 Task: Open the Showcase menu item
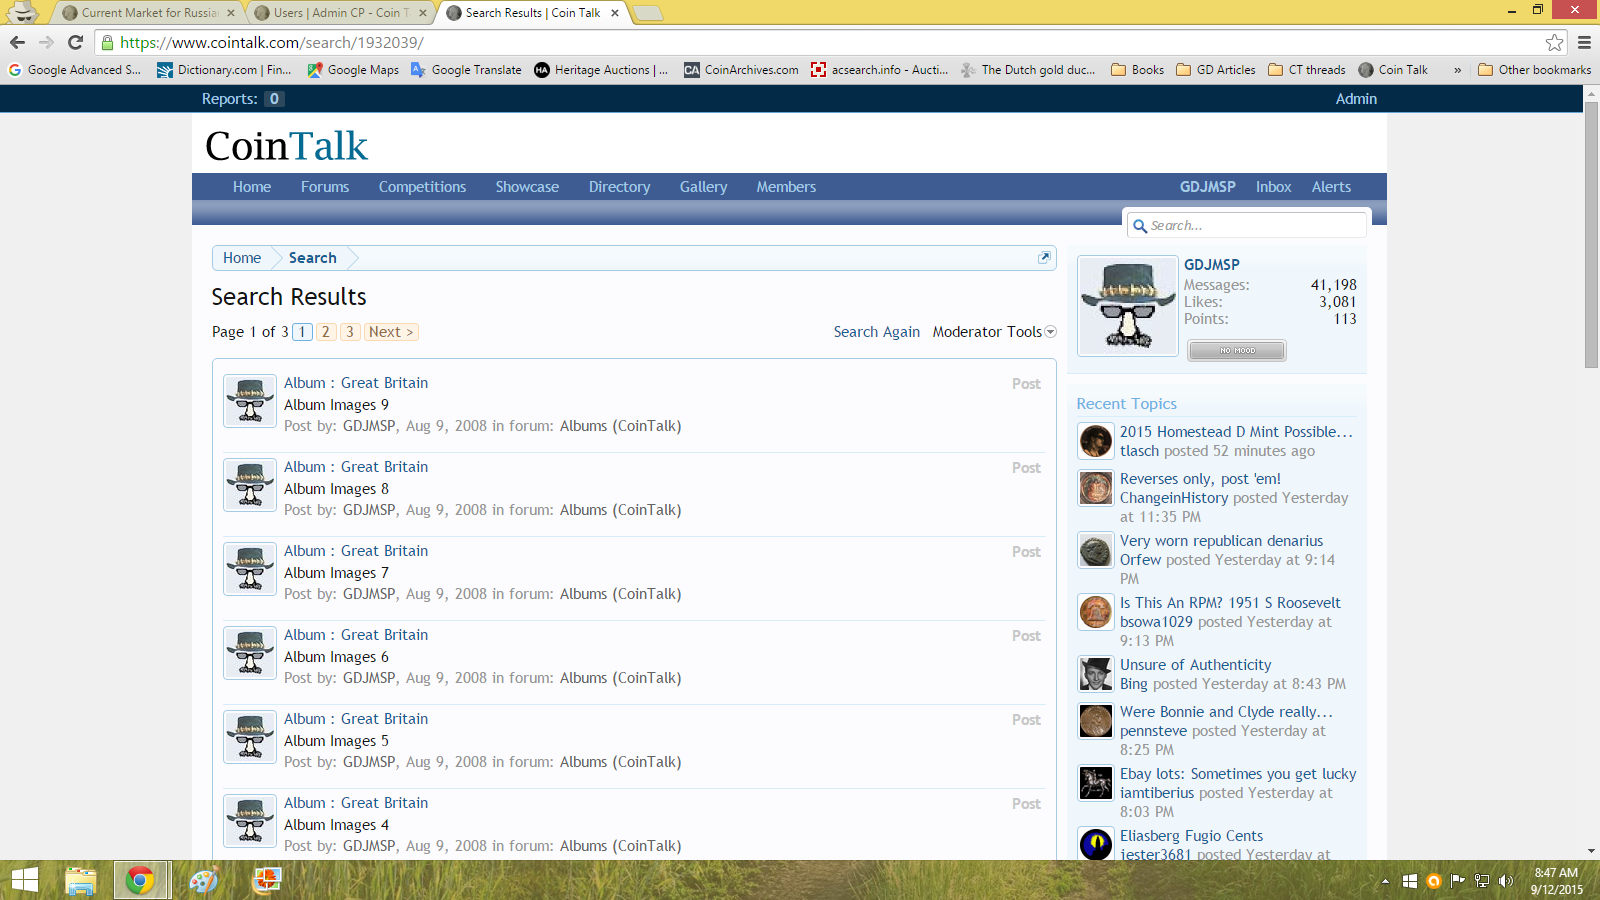(527, 187)
